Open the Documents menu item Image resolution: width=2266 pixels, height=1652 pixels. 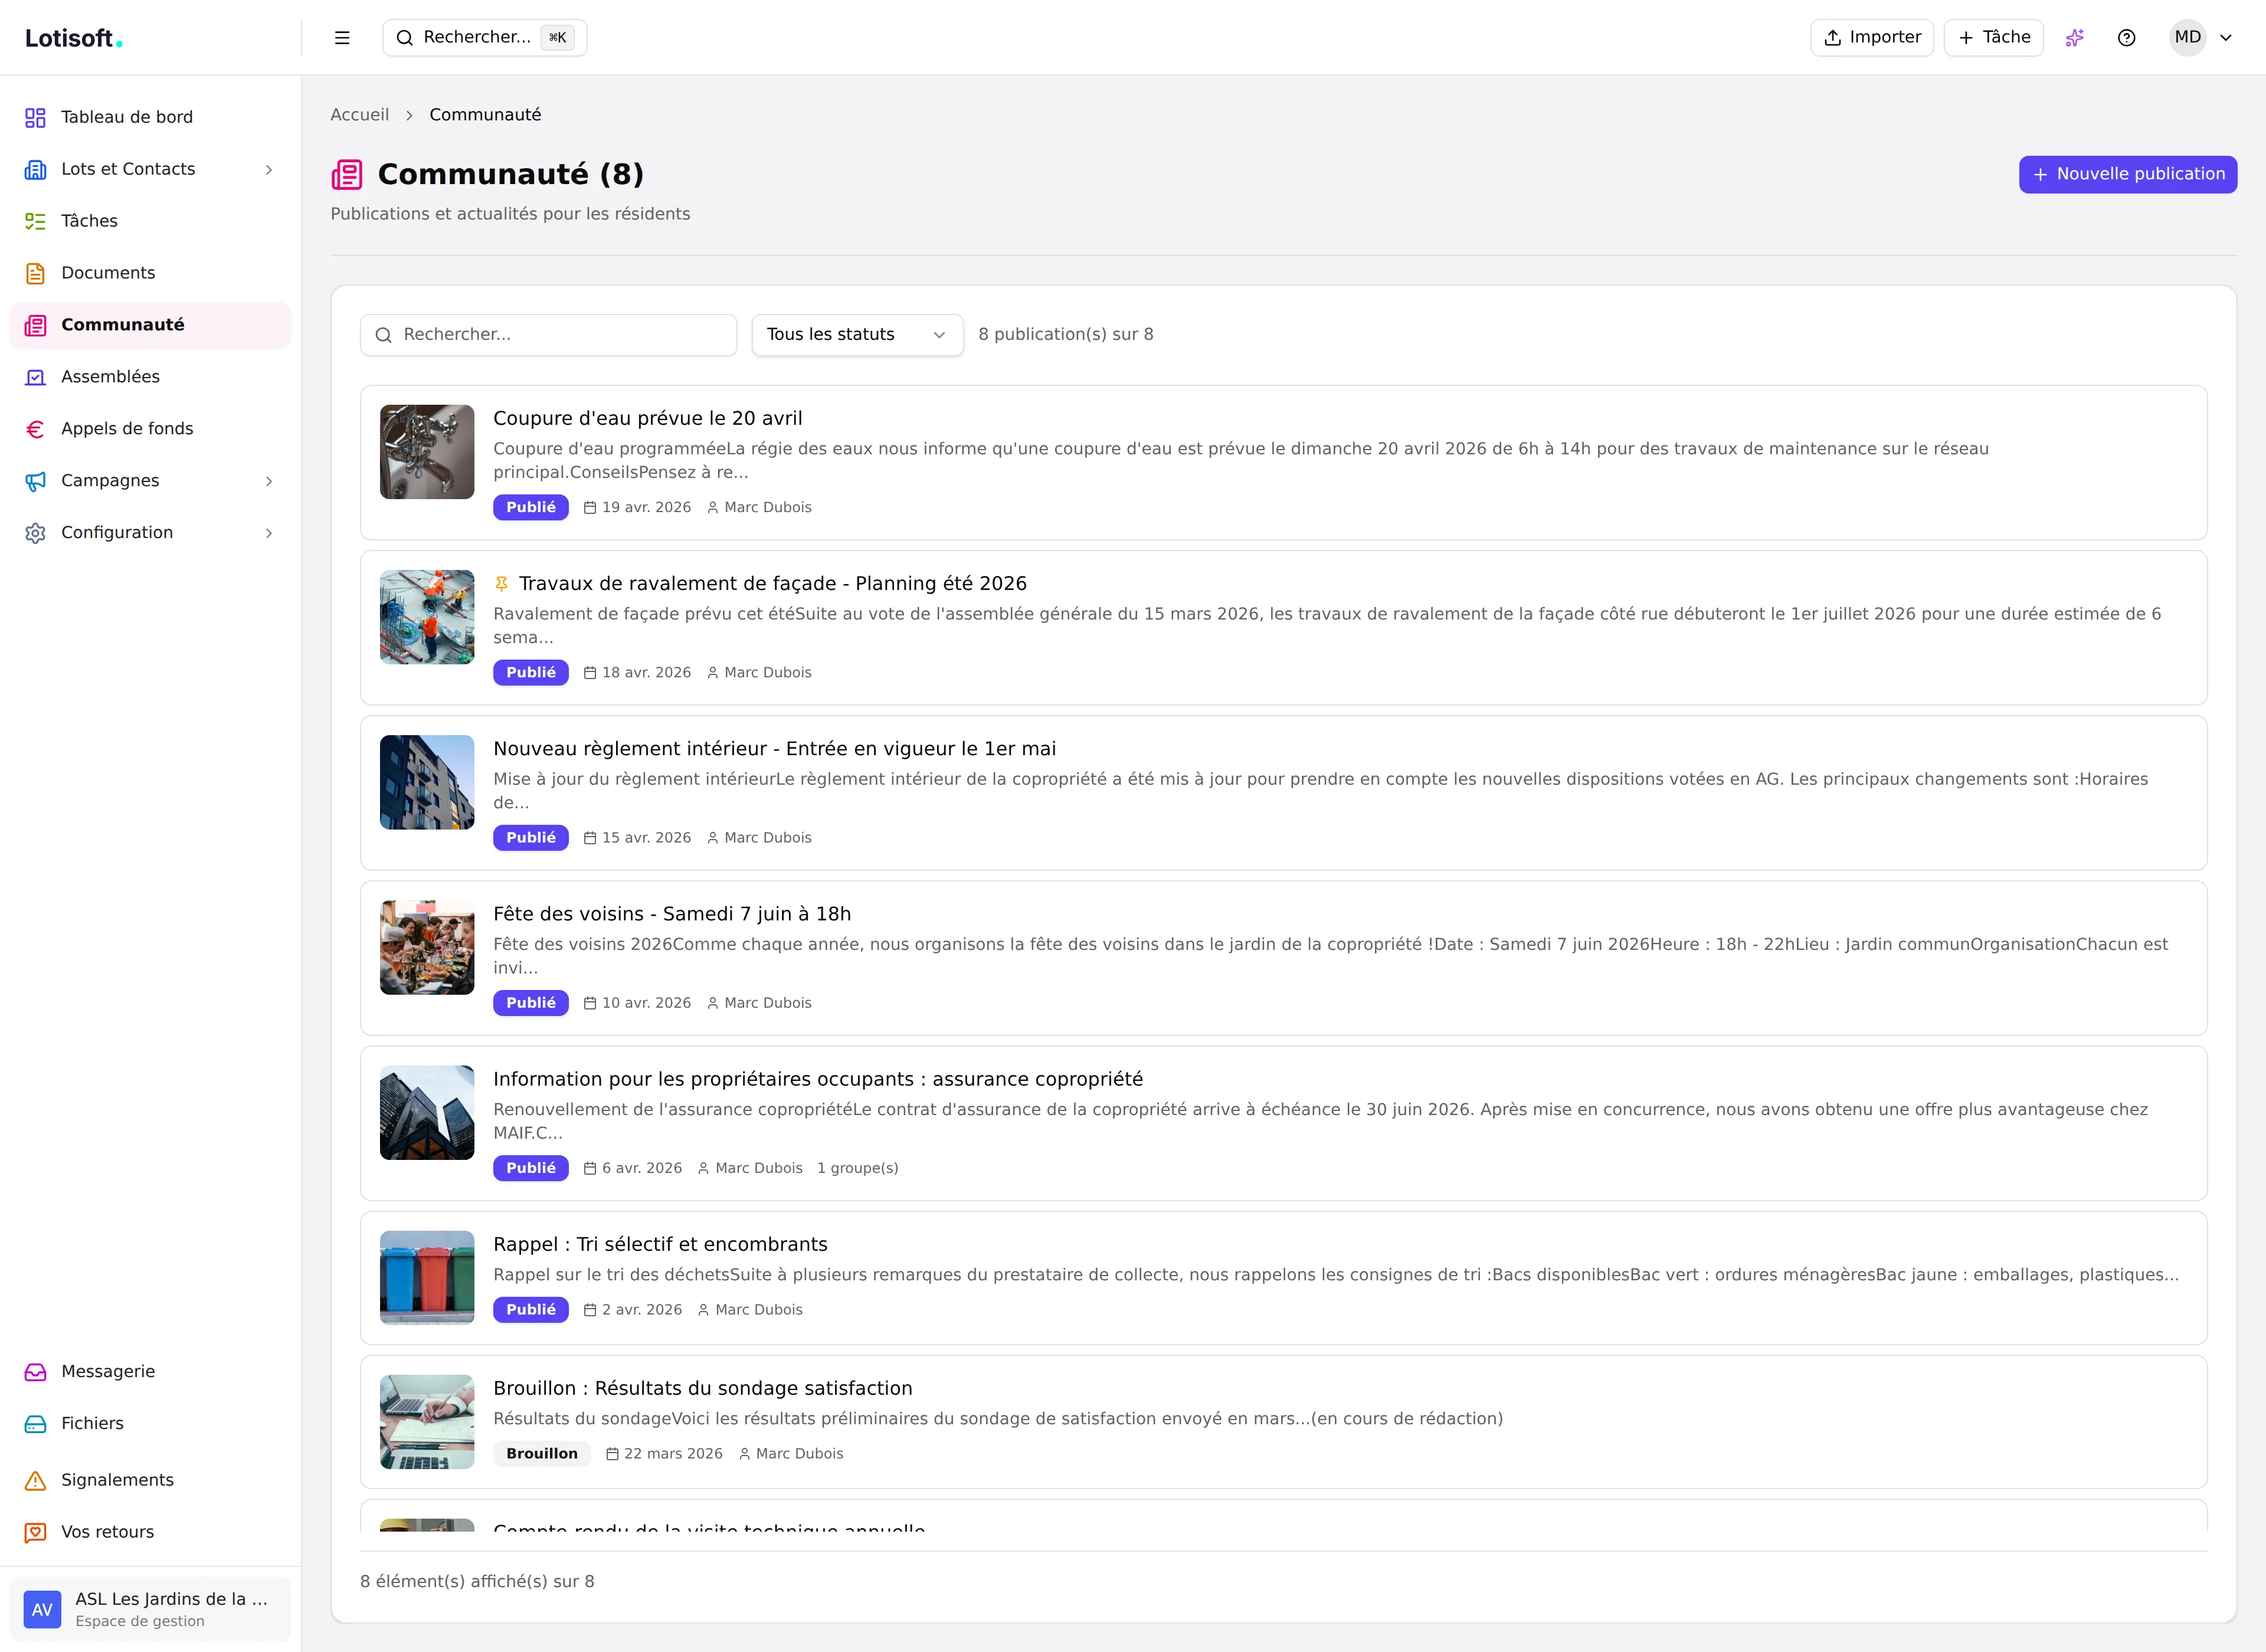pos(150,273)
